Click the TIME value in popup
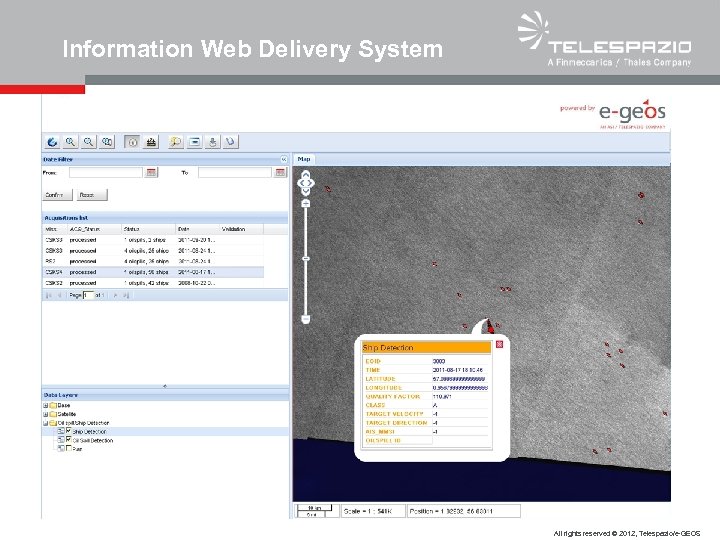 click(457, 370)
